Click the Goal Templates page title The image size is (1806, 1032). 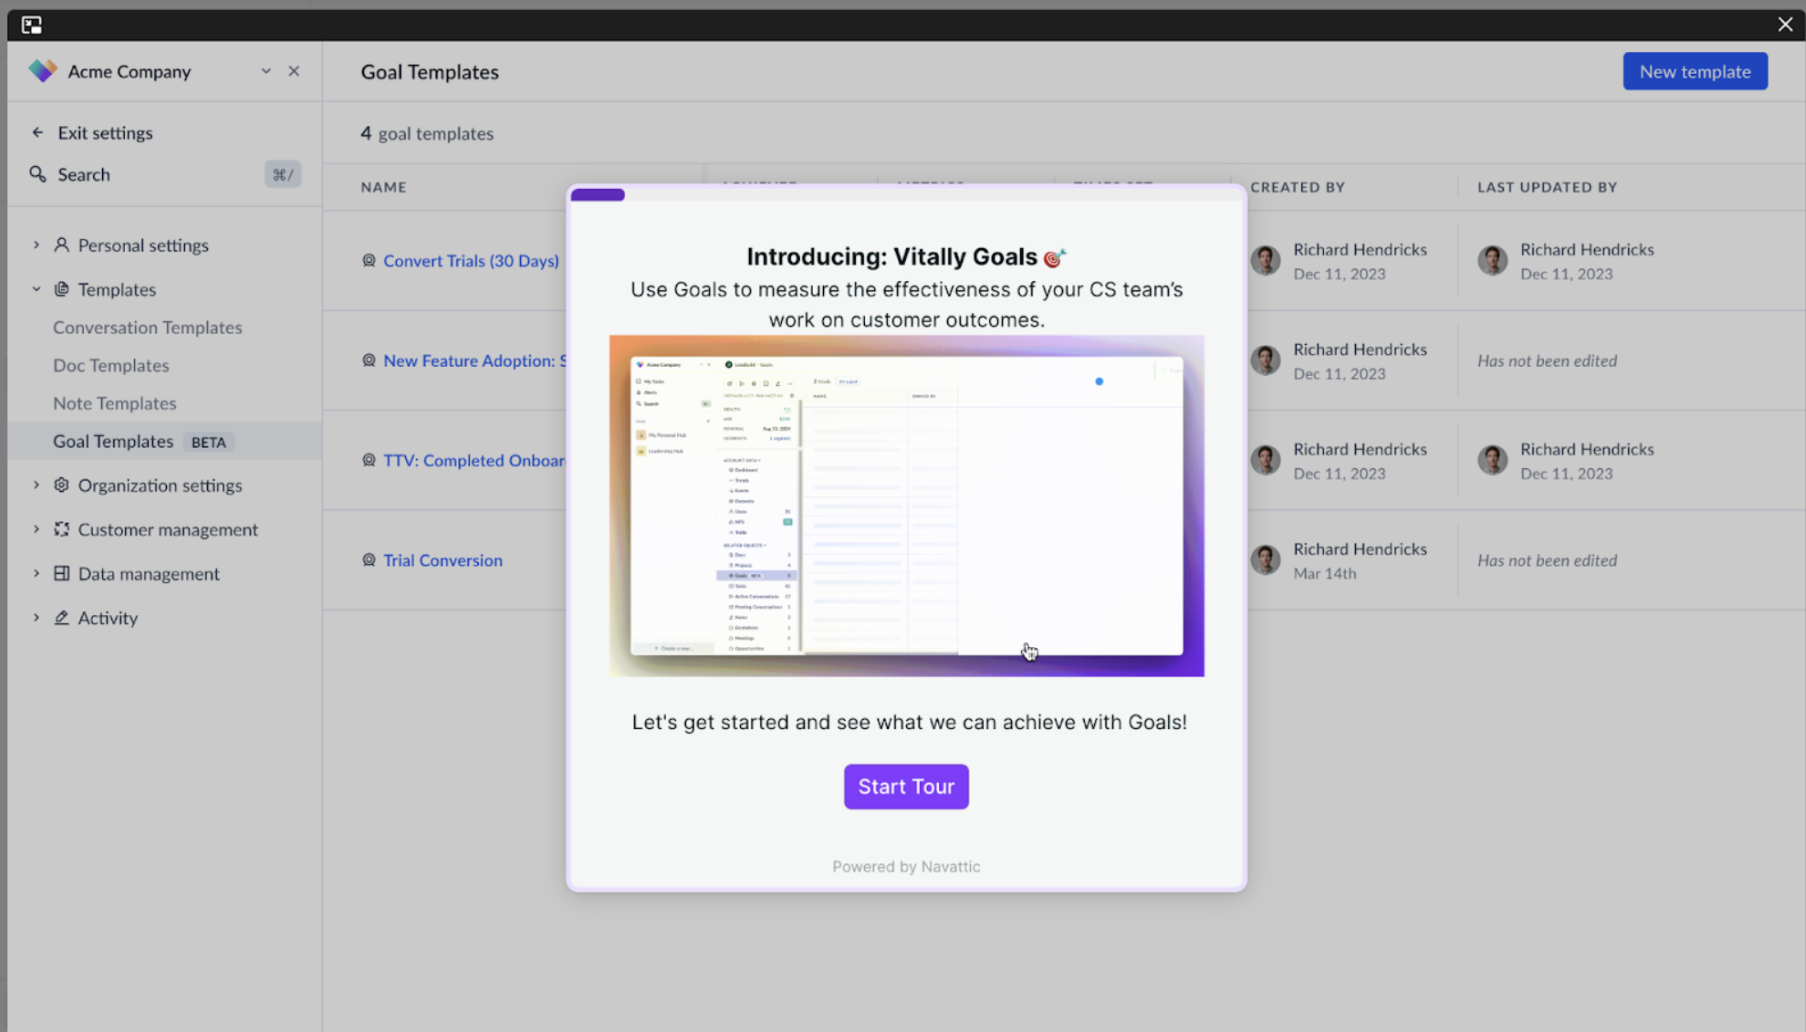coord(430,72)
